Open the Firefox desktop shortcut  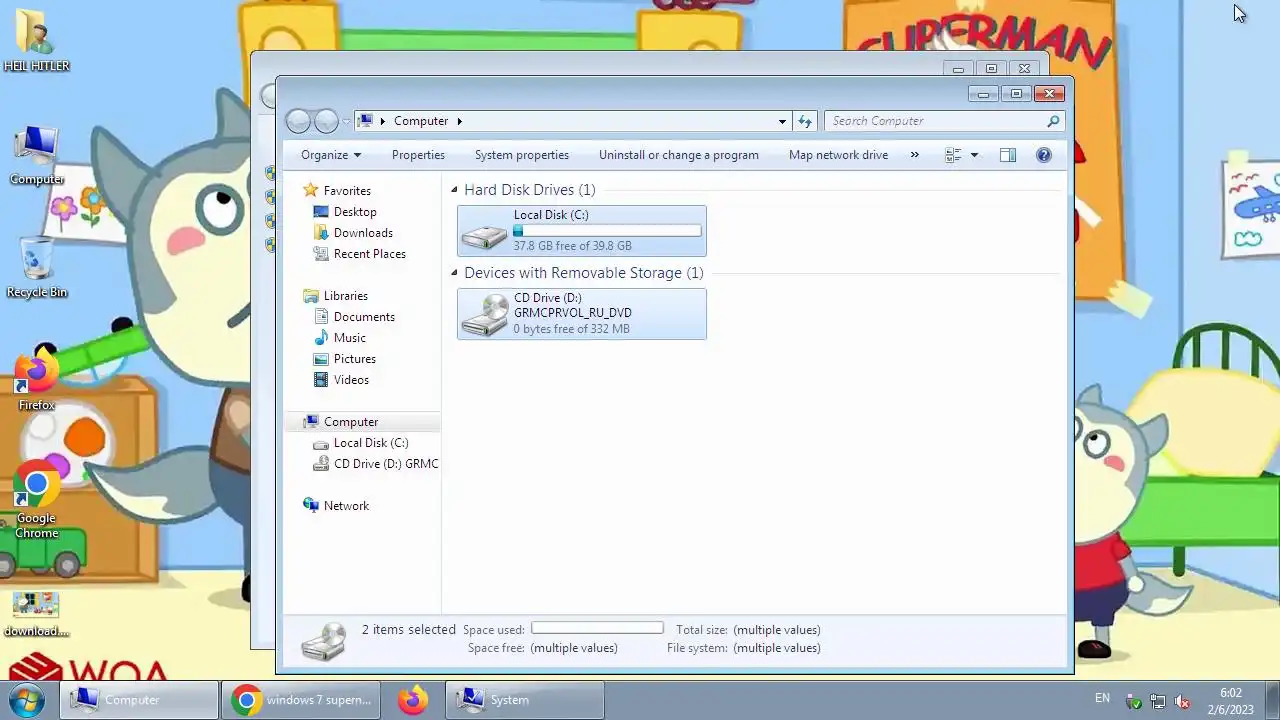click(37, 381)
